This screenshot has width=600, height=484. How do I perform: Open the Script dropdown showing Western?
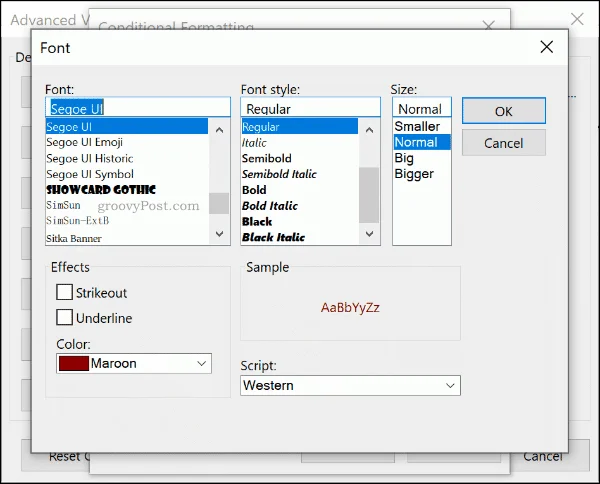(350, 385)
